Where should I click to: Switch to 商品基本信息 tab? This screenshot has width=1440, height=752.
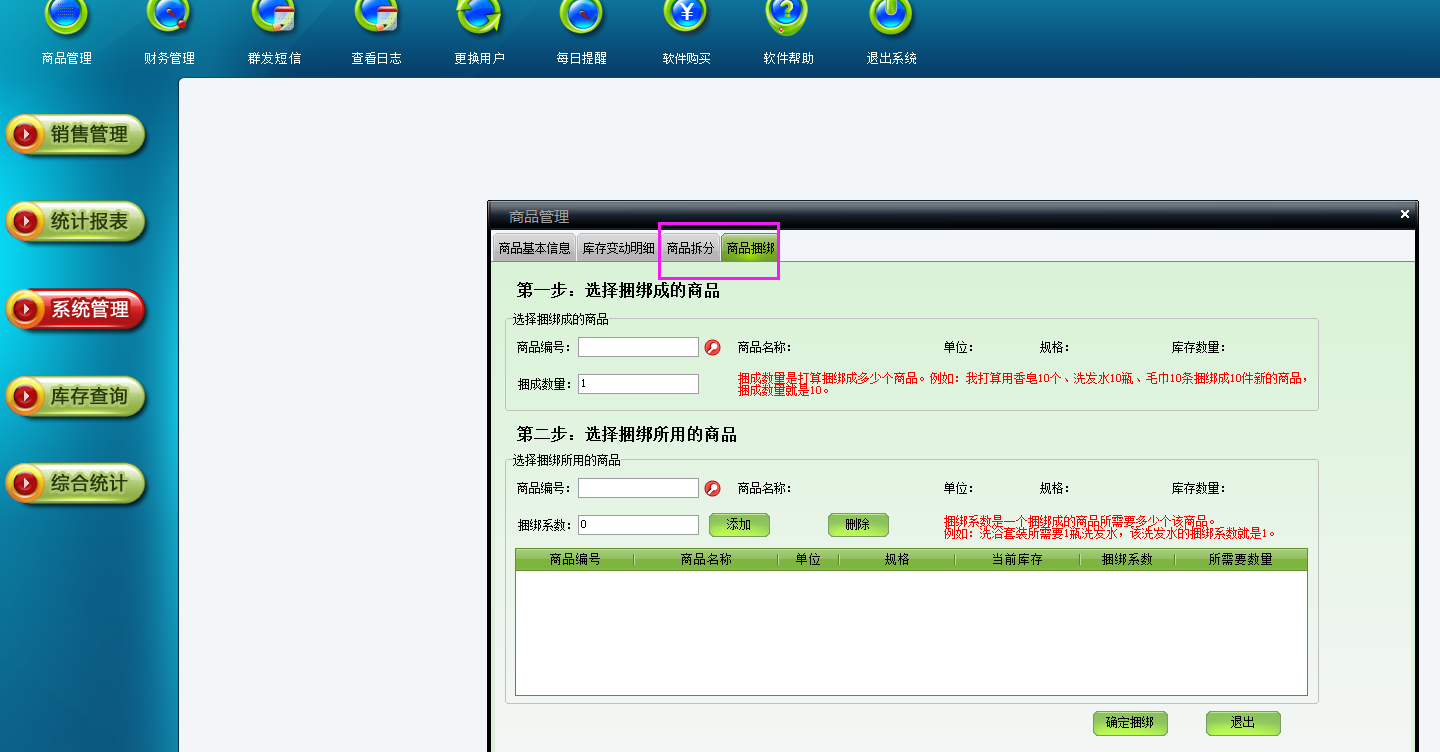click(x=534, y=248)
